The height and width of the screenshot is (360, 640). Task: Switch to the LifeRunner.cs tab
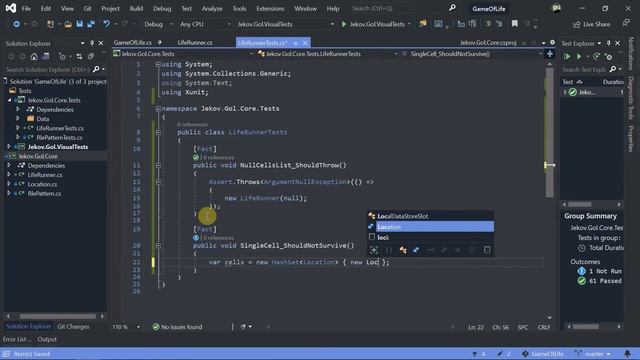tap(195, 42)
